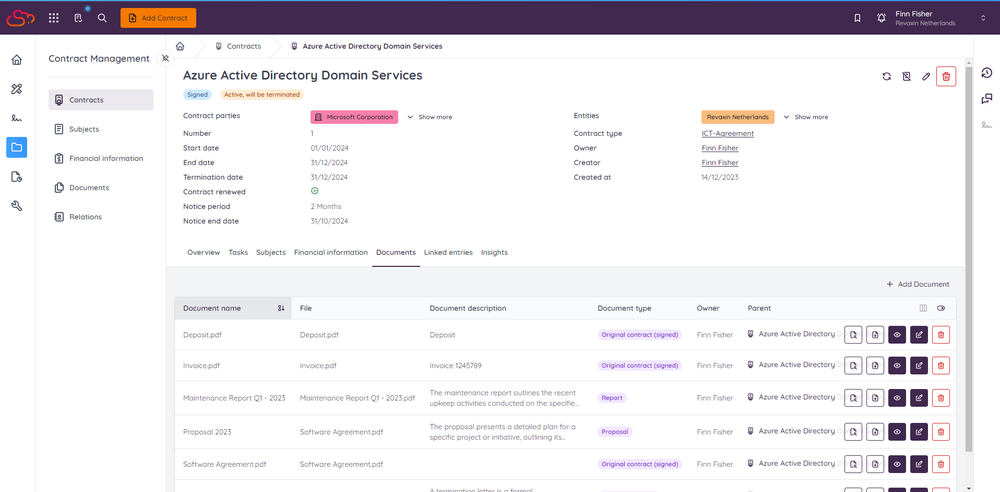The image size is (1000, 492).
Task: Open the design tools icon in left rail
Action: (x=17, y=89)
